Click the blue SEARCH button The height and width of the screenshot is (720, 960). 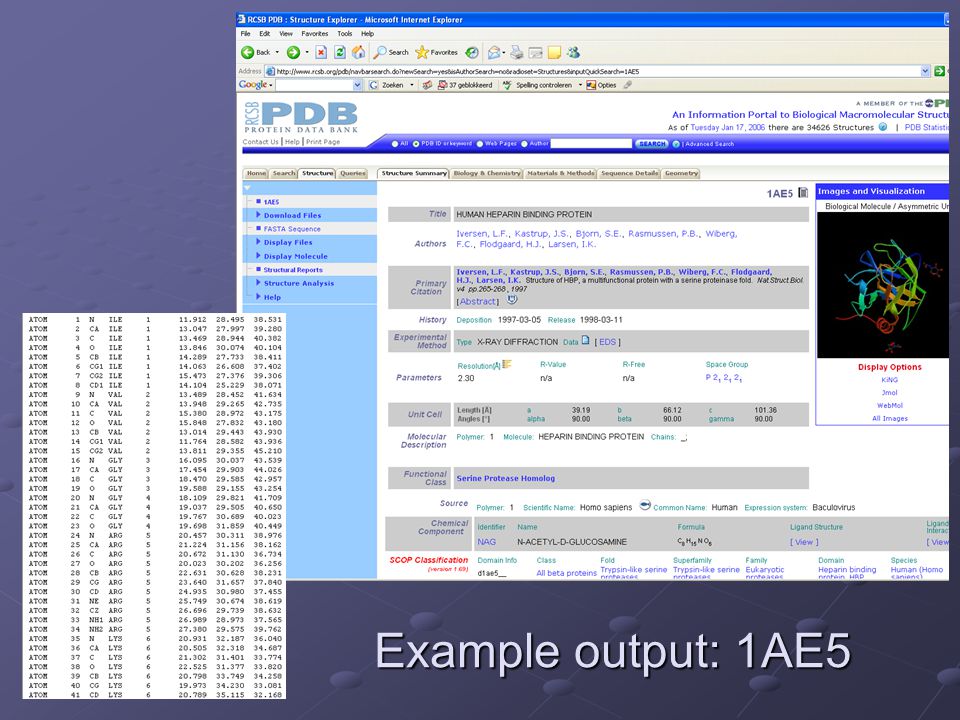click(651, 144)
